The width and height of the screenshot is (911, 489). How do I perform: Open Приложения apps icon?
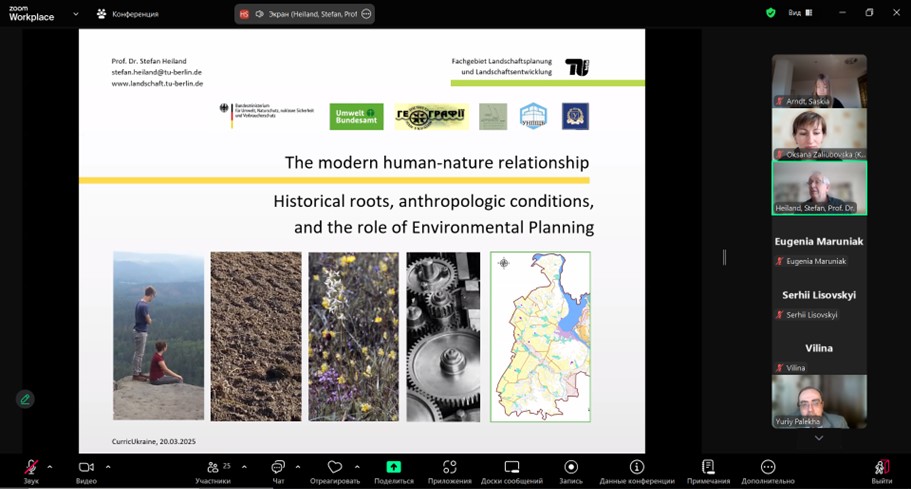pyautogui.click(x=449, y=468)
